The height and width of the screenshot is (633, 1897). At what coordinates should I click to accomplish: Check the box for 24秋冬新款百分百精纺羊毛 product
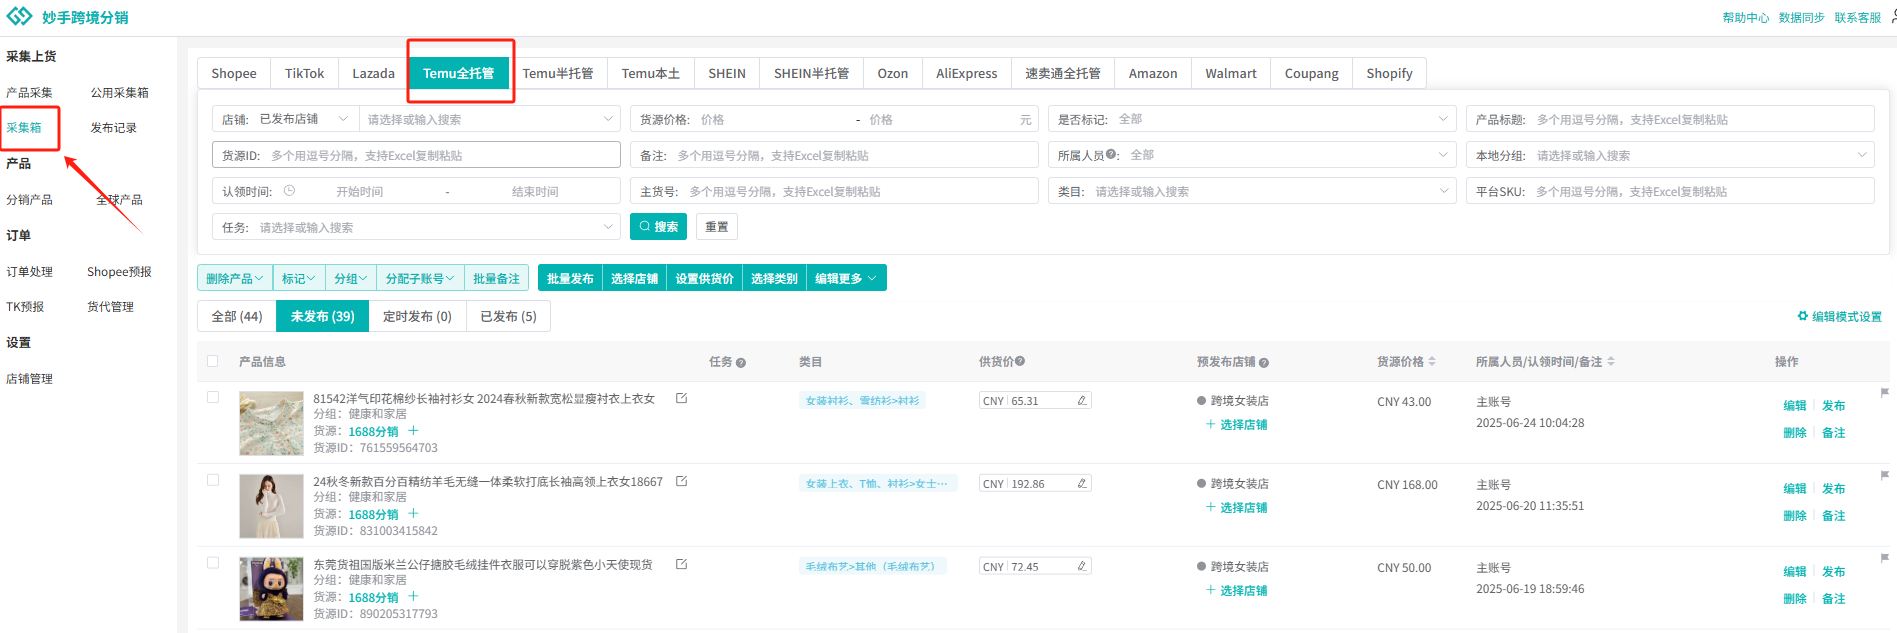coord(212,480)
